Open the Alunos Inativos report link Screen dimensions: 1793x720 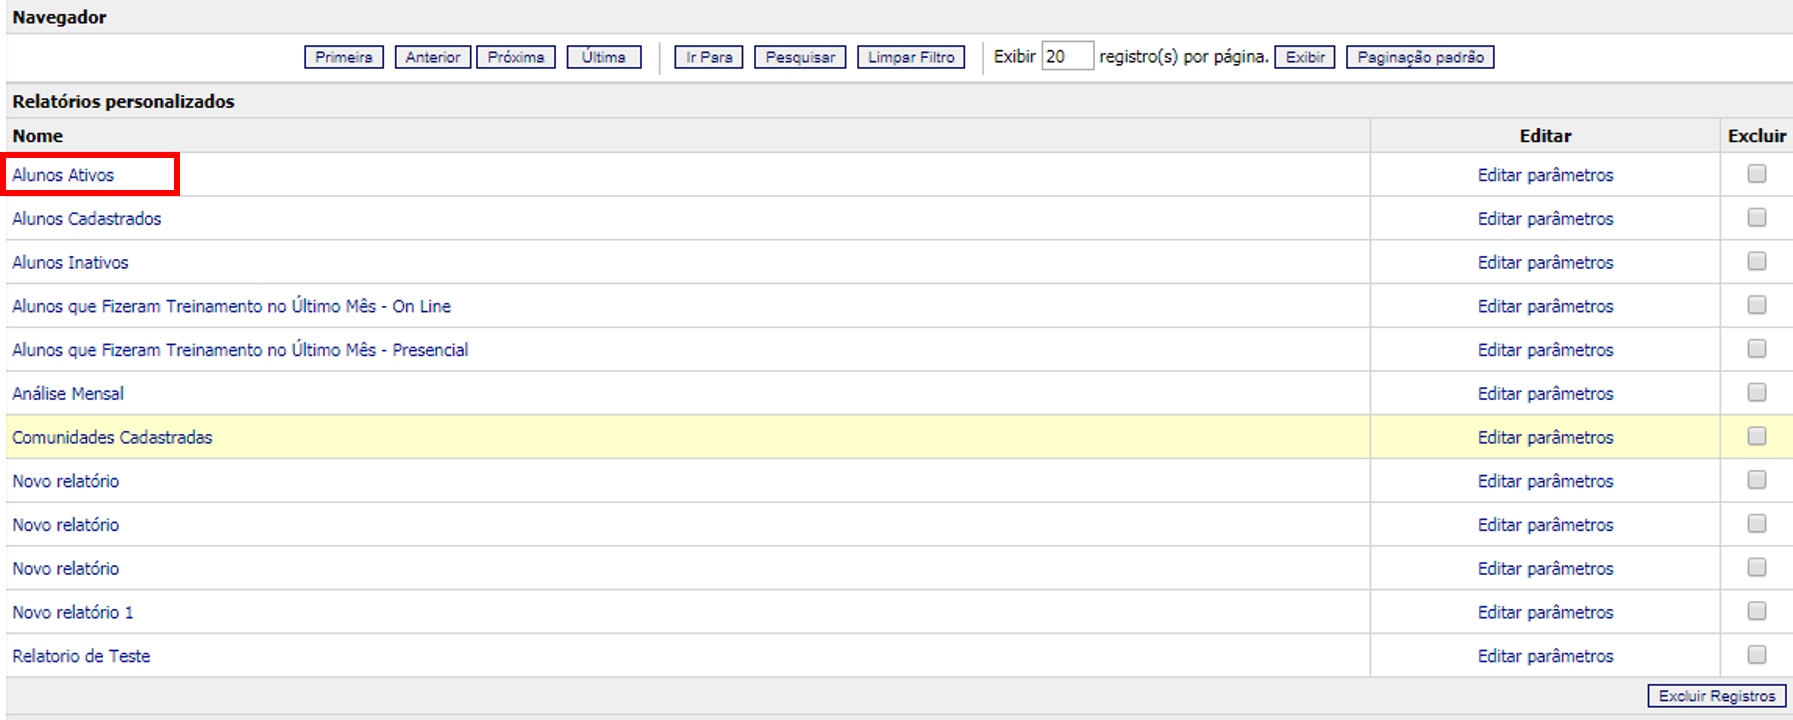coord(70,263)
